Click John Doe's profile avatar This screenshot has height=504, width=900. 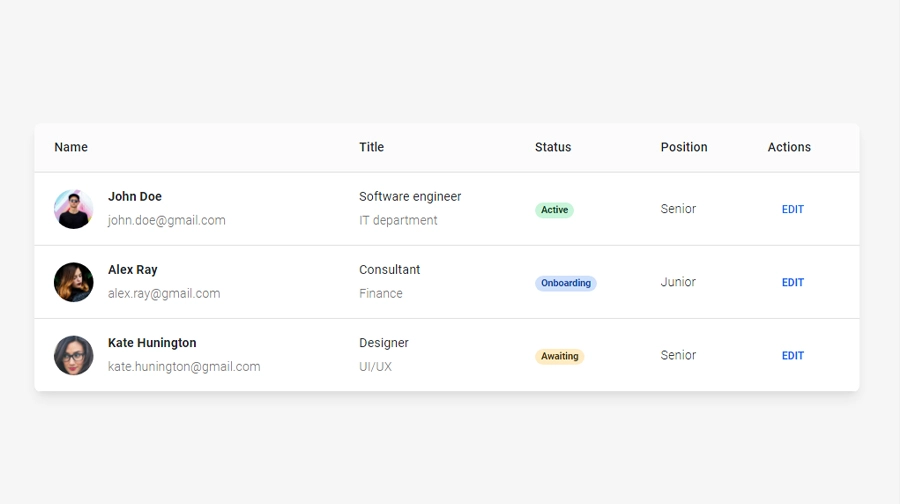click(x=73, y=209)
